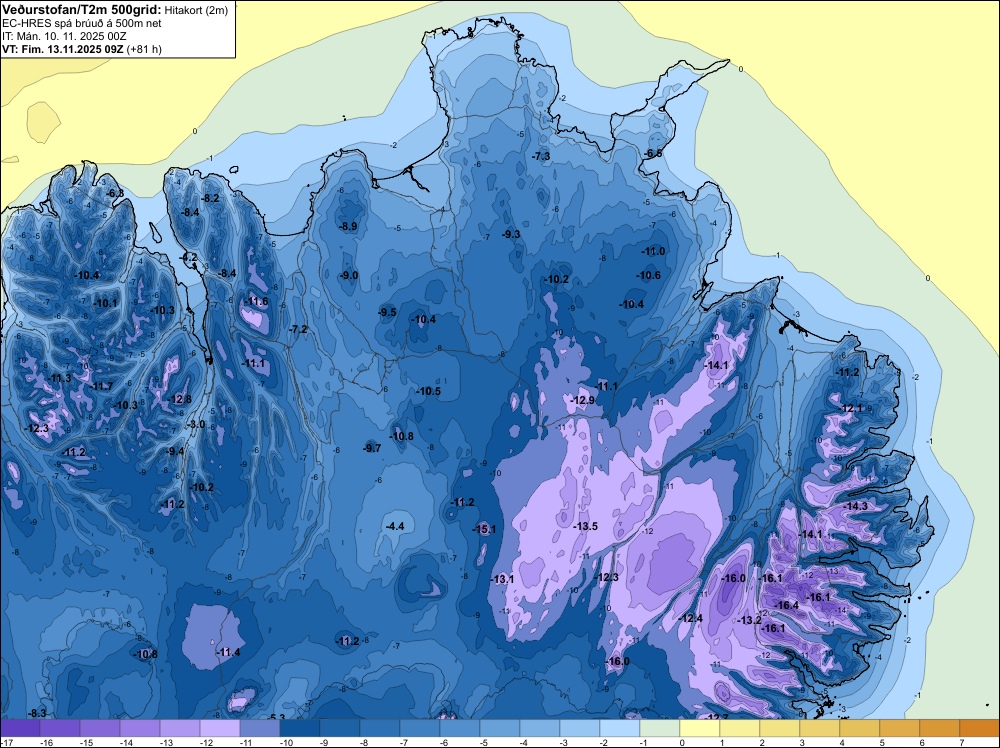Image resolution: width=1000 pixels, height=748 pixels.
Task: Click the -6.3 temperature value
Action: tap(115, 193)
